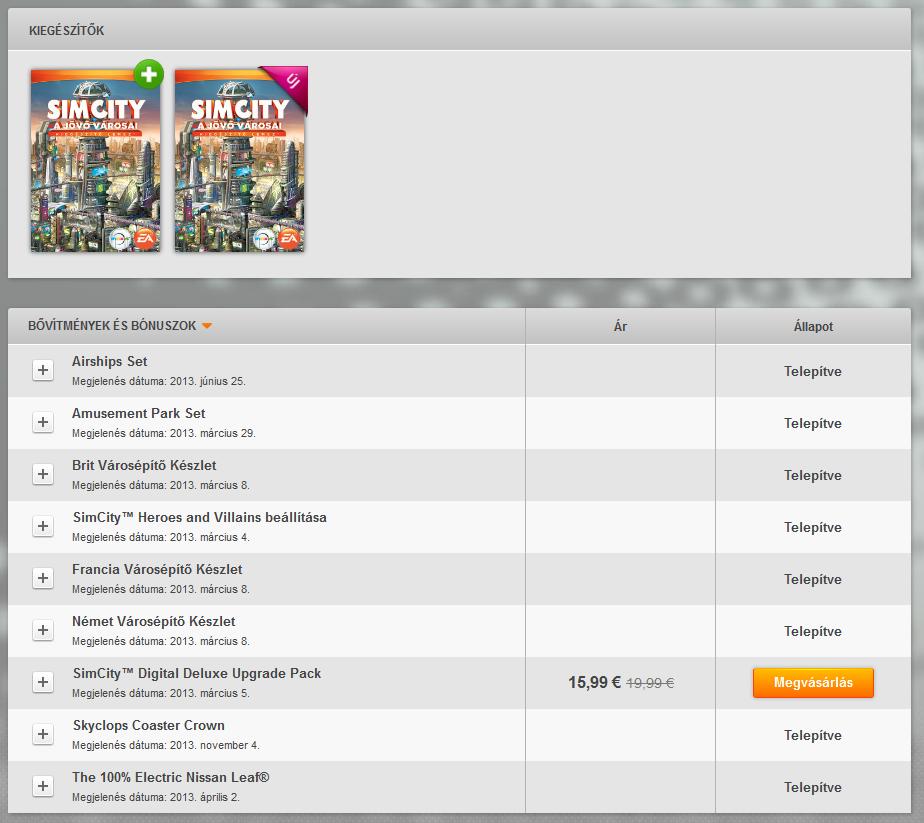Click the pink Új ribbon badge
924x823 pixels.
pyautogui.click(x=291, y=81)
